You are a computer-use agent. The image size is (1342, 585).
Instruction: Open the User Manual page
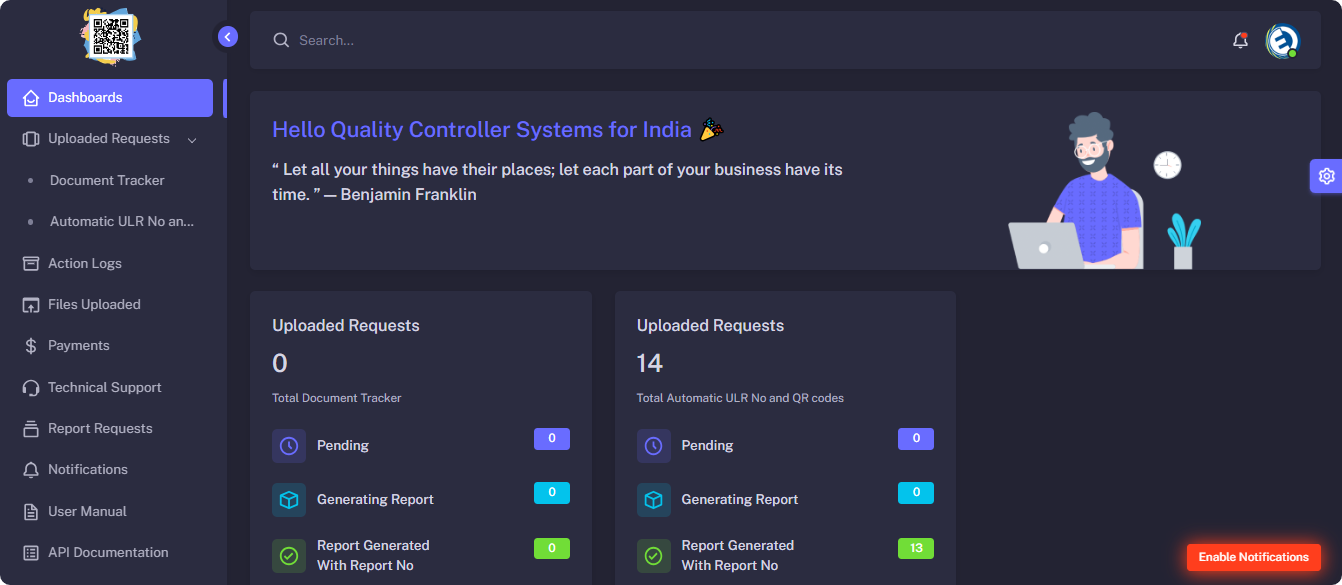pos(87,512)
